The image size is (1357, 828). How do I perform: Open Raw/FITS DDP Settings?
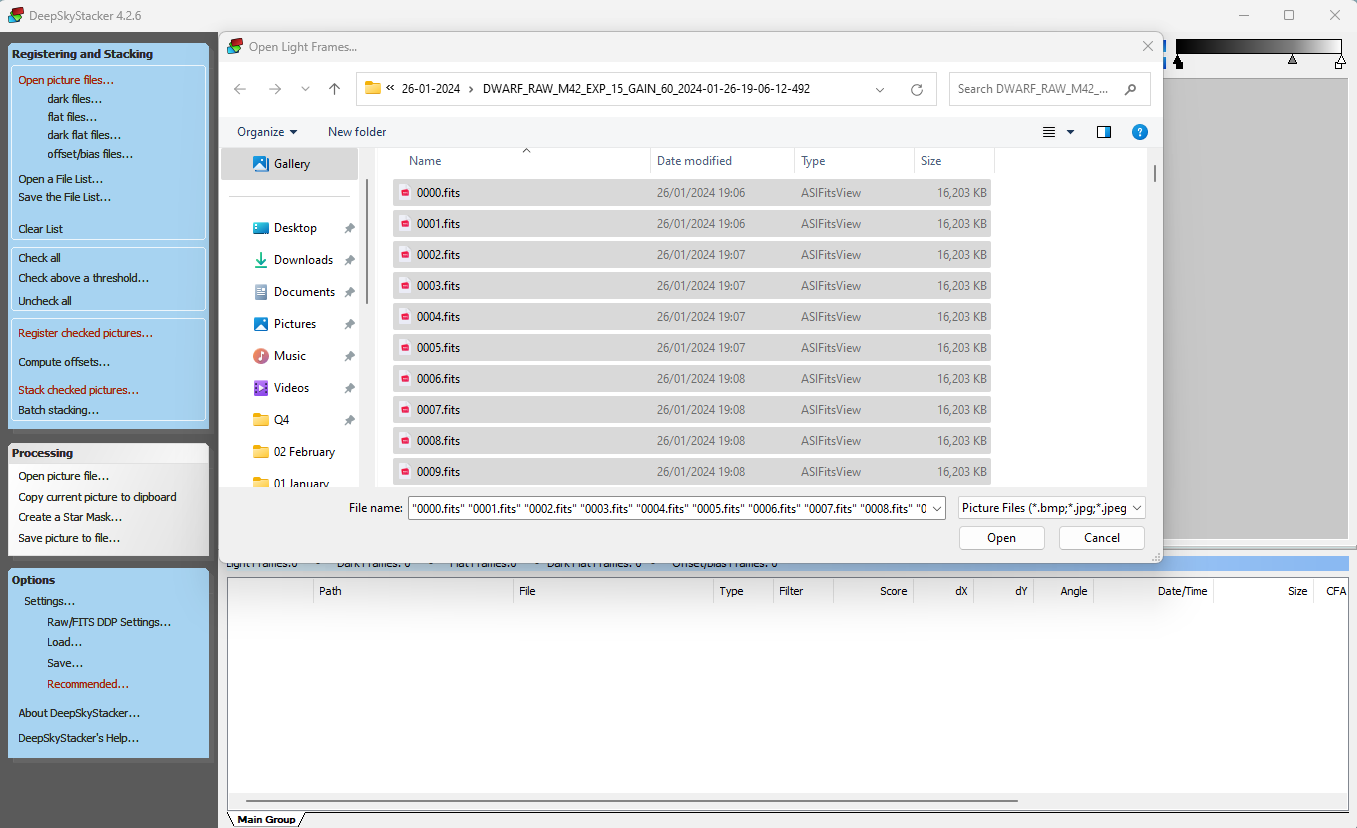(109, 622)
